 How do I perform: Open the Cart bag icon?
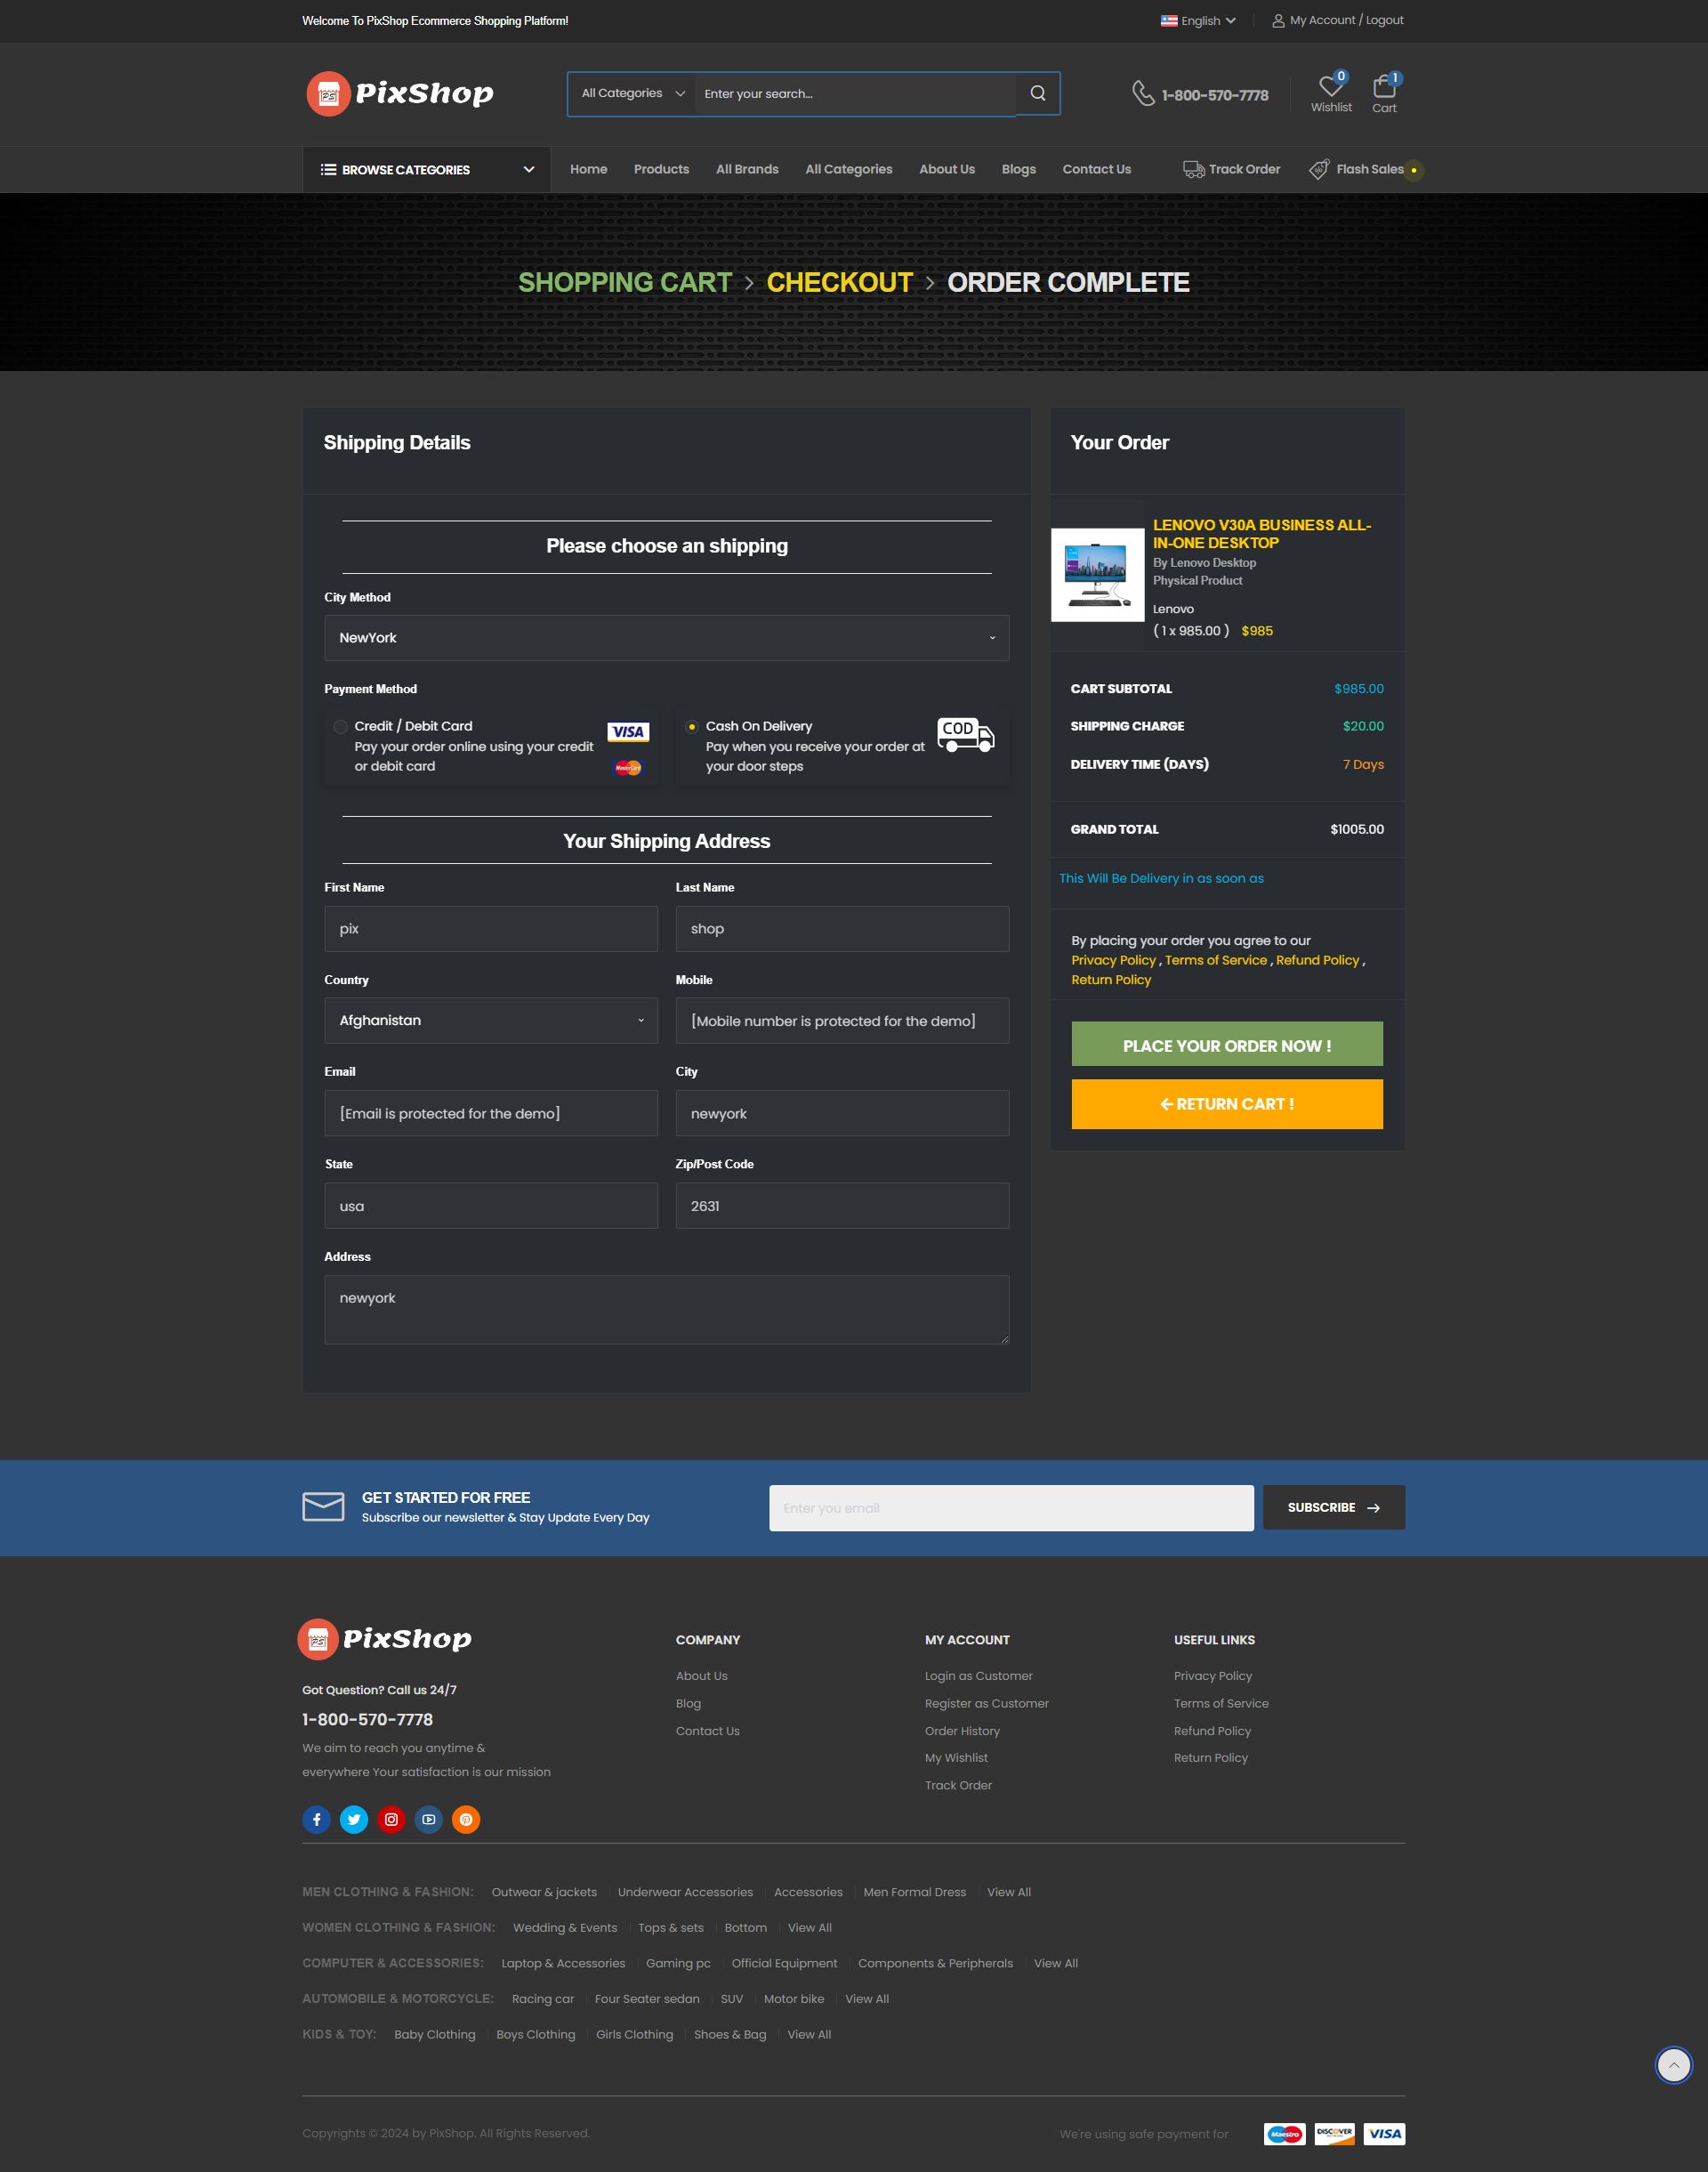pos(1384,87)
